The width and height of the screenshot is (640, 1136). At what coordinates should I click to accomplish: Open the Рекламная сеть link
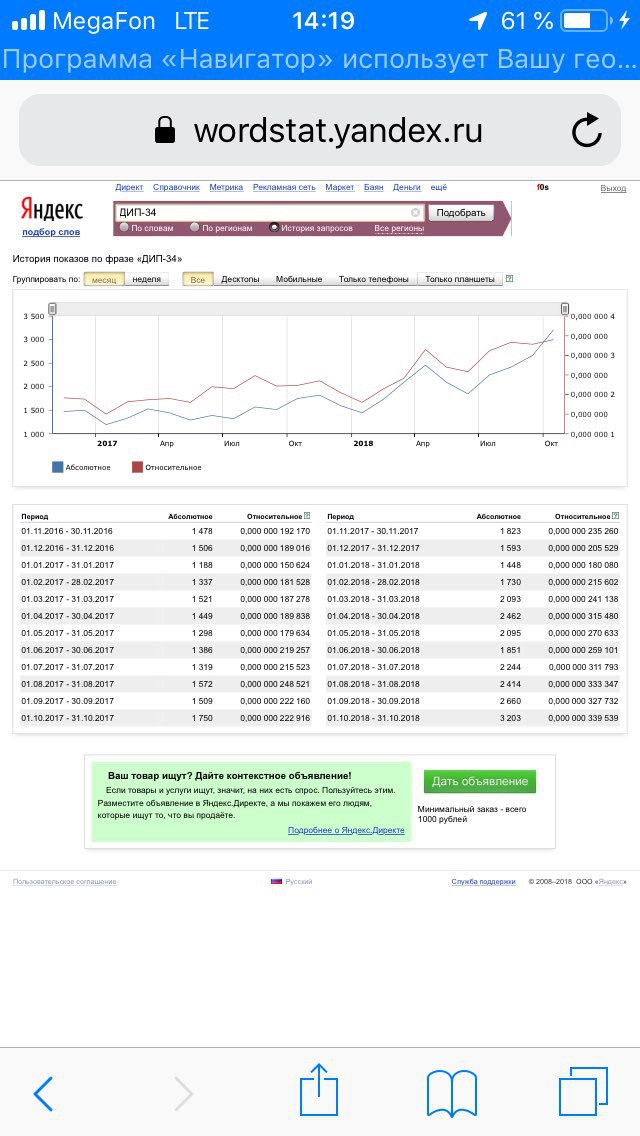coord(284,188)
